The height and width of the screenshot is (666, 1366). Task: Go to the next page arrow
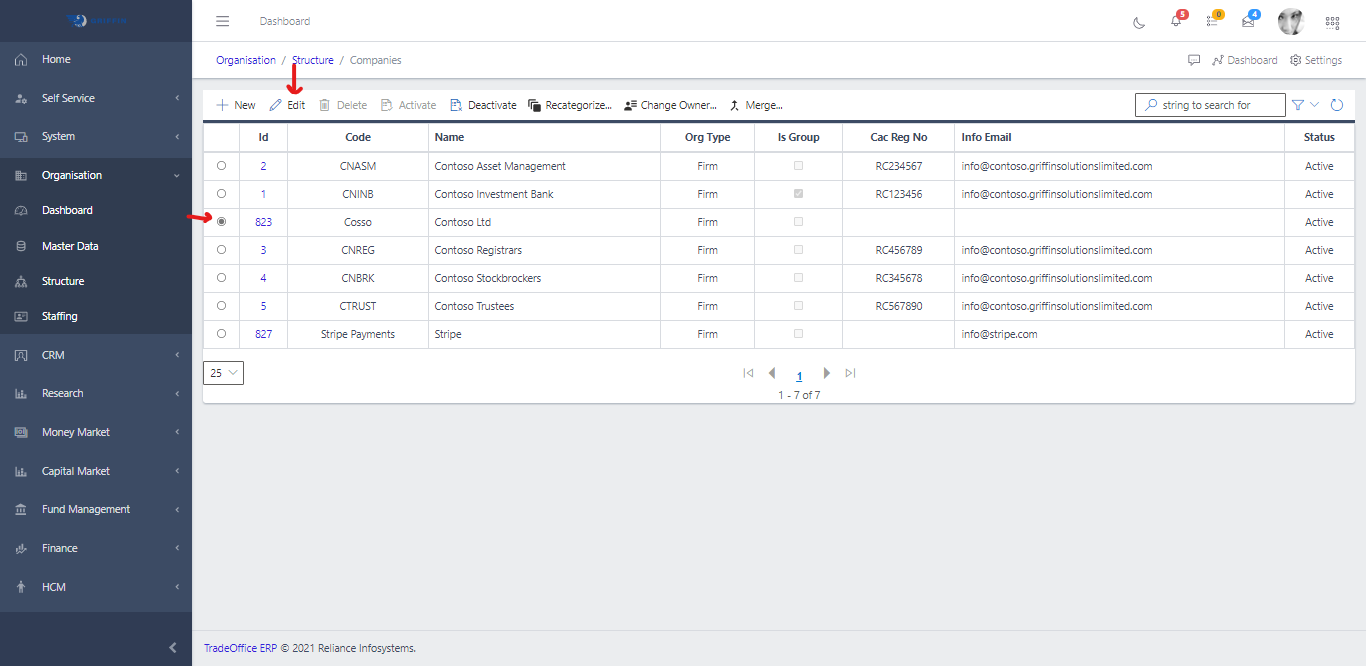point(826,373)
